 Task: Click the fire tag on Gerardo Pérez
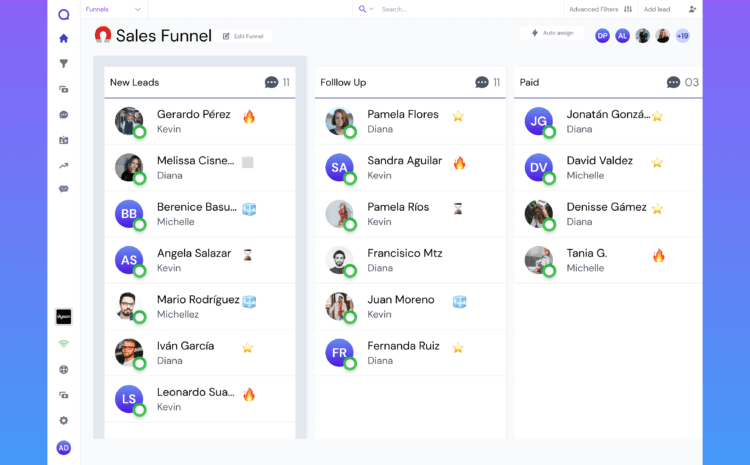click(249, 116)
